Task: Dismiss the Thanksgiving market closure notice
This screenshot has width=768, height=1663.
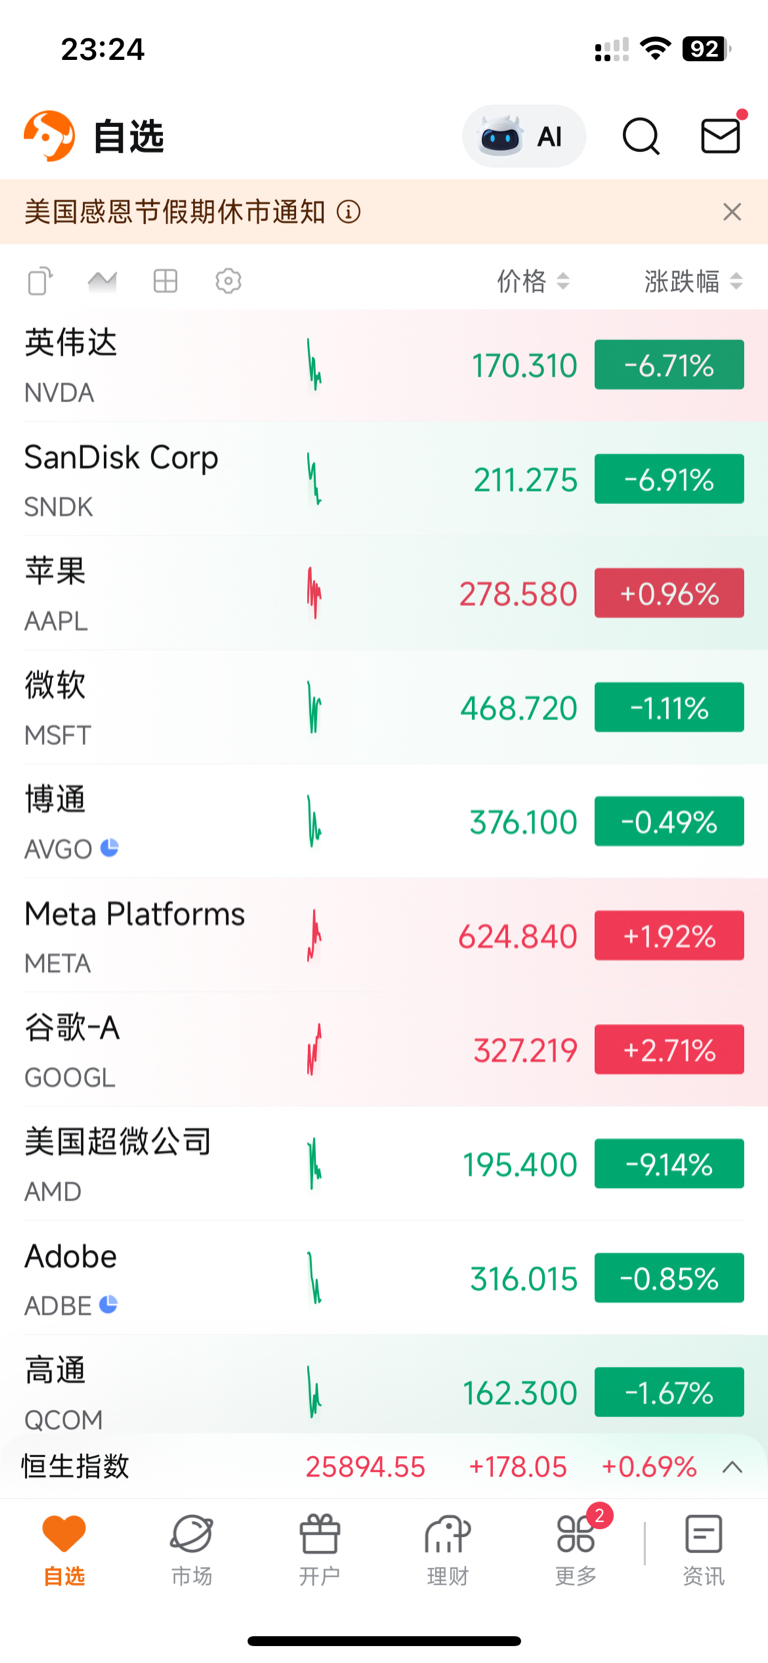Action: click(x=732, y=212)
